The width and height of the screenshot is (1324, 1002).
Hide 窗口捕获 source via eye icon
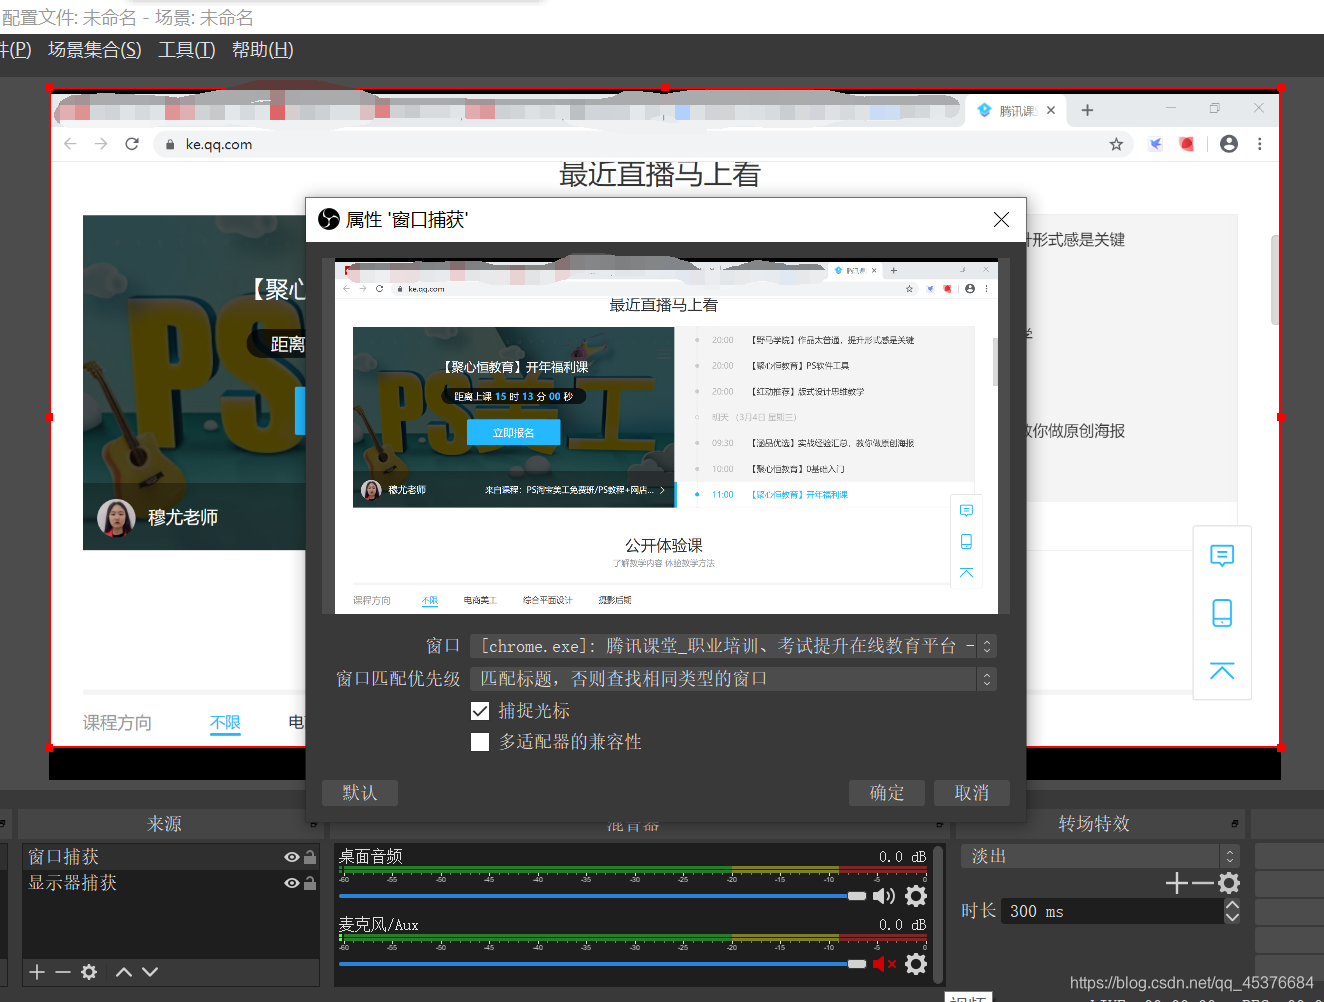(x=291, y=857)
